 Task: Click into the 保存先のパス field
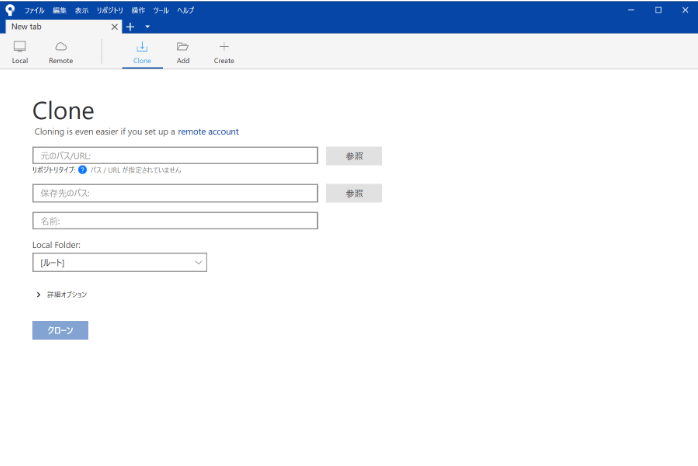click(175, 193)
